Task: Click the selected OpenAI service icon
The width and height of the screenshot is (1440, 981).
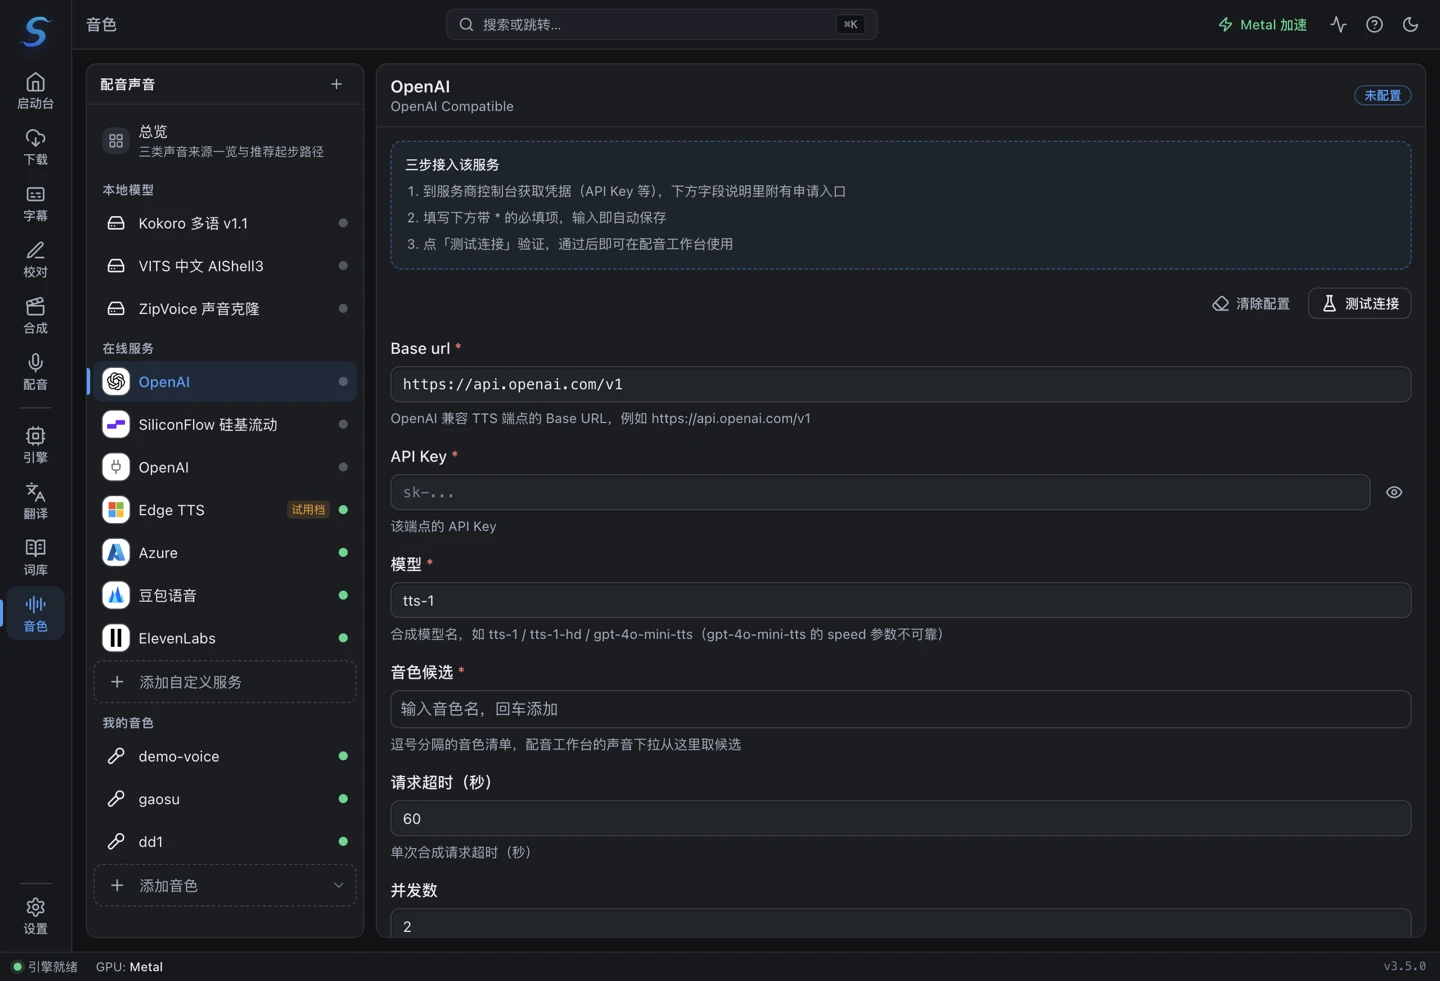Action: tap(116, 382)
